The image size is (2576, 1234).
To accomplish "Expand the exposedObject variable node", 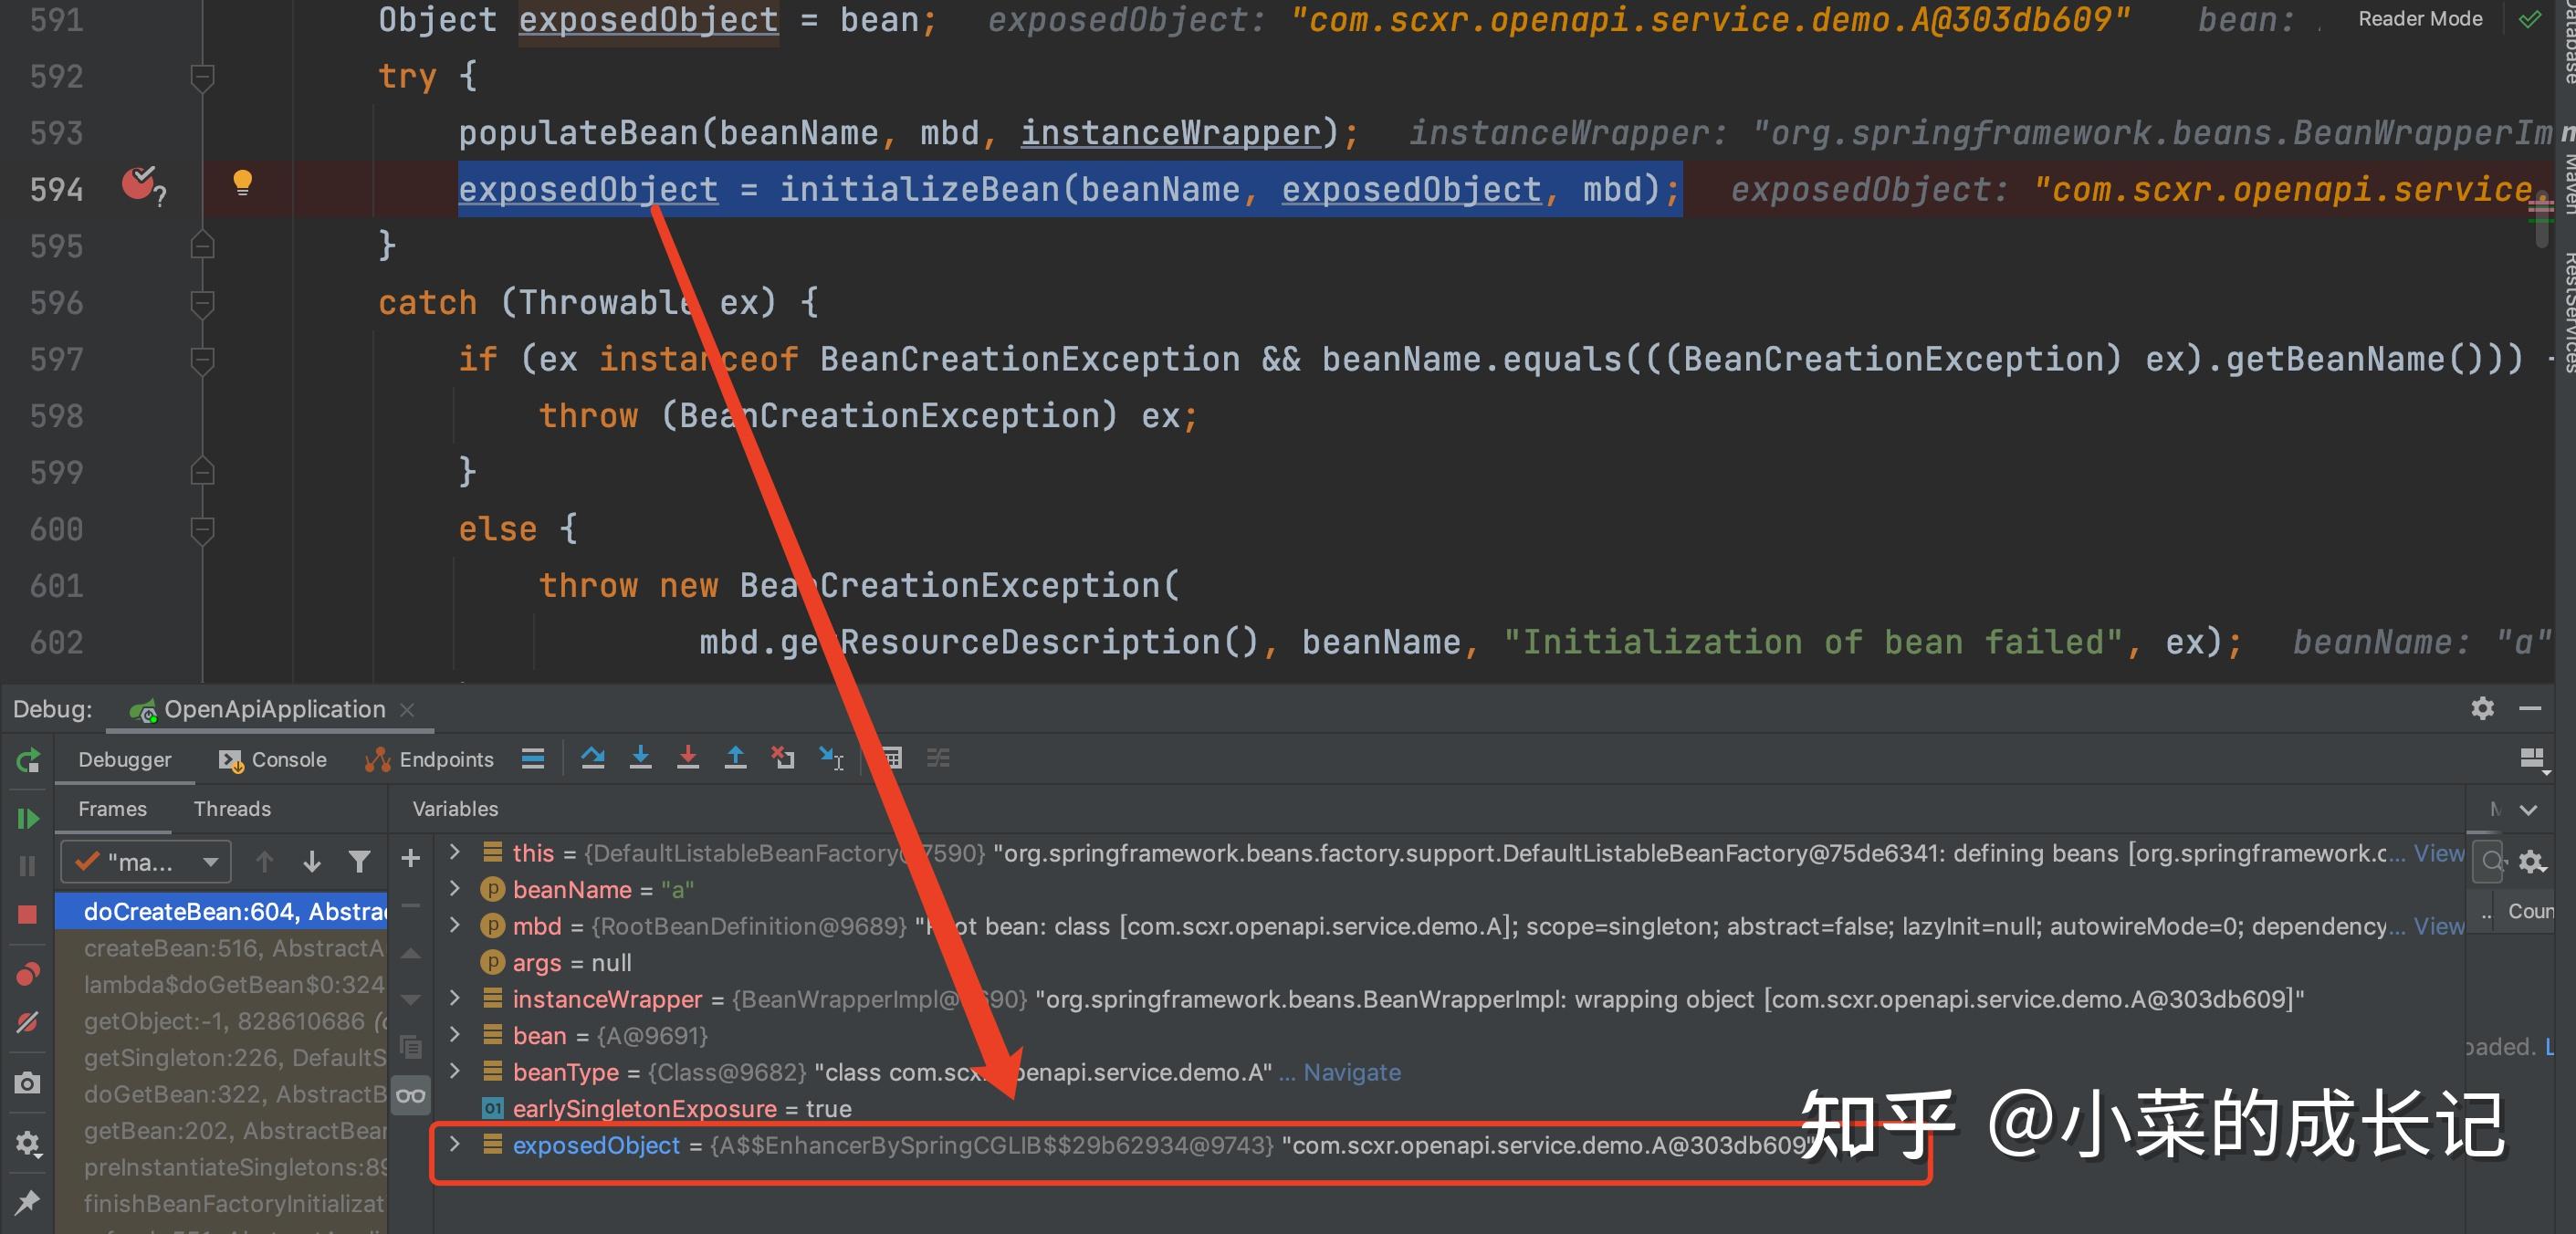I will [x=455, y=1144].
